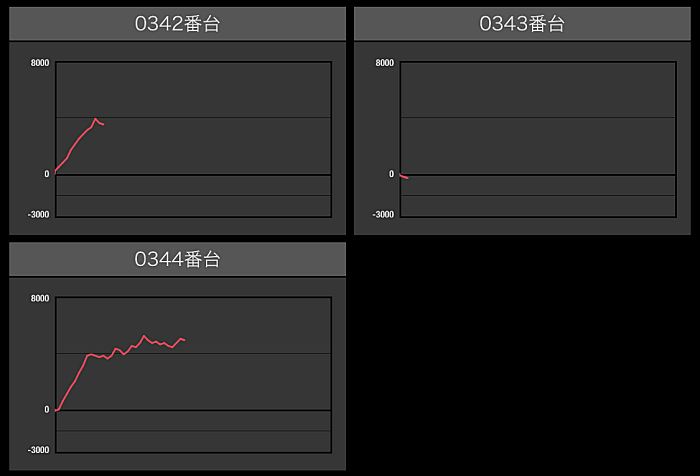Click the -3000 label on 0343番台 chart
Viewport: 700px width, 476px height.
coord(383,214)
